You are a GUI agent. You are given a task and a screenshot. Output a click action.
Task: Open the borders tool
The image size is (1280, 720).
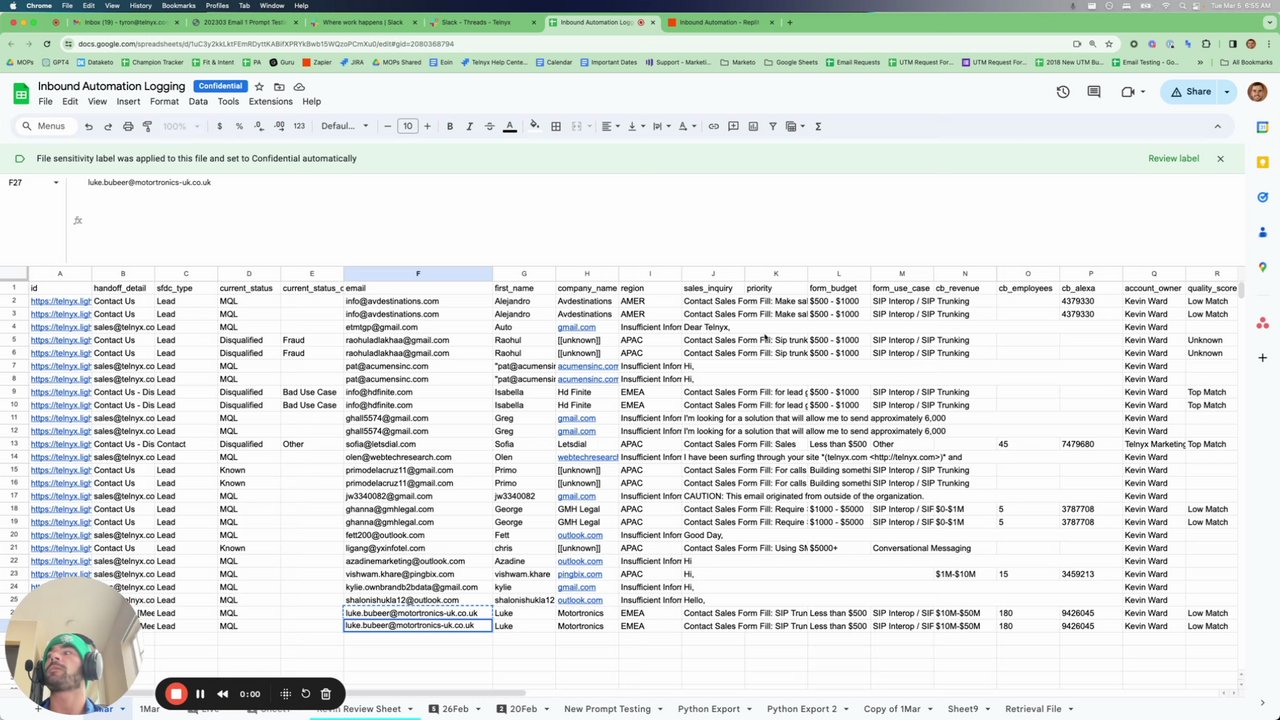click(x=556, y=126)
